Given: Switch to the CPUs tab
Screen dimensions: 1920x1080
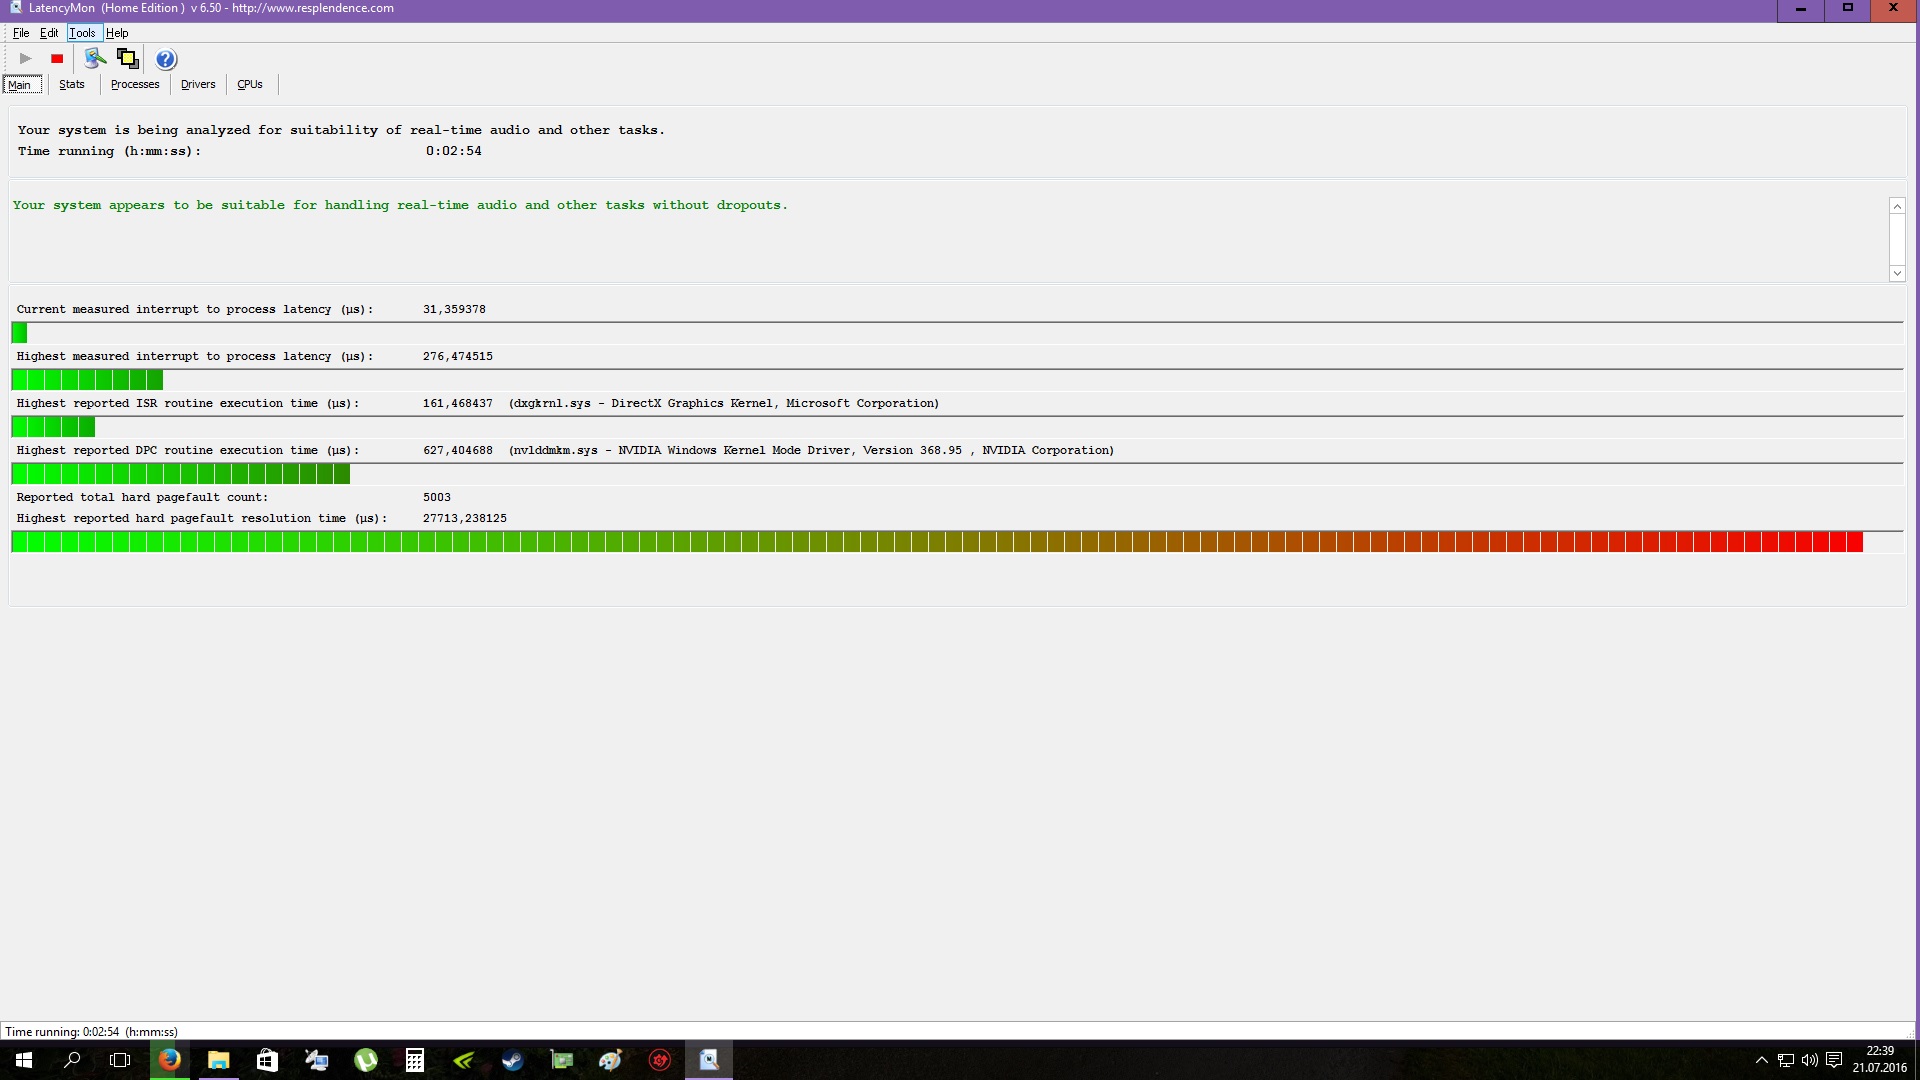Looking at the screenshot, I should (x=250, y=85).
